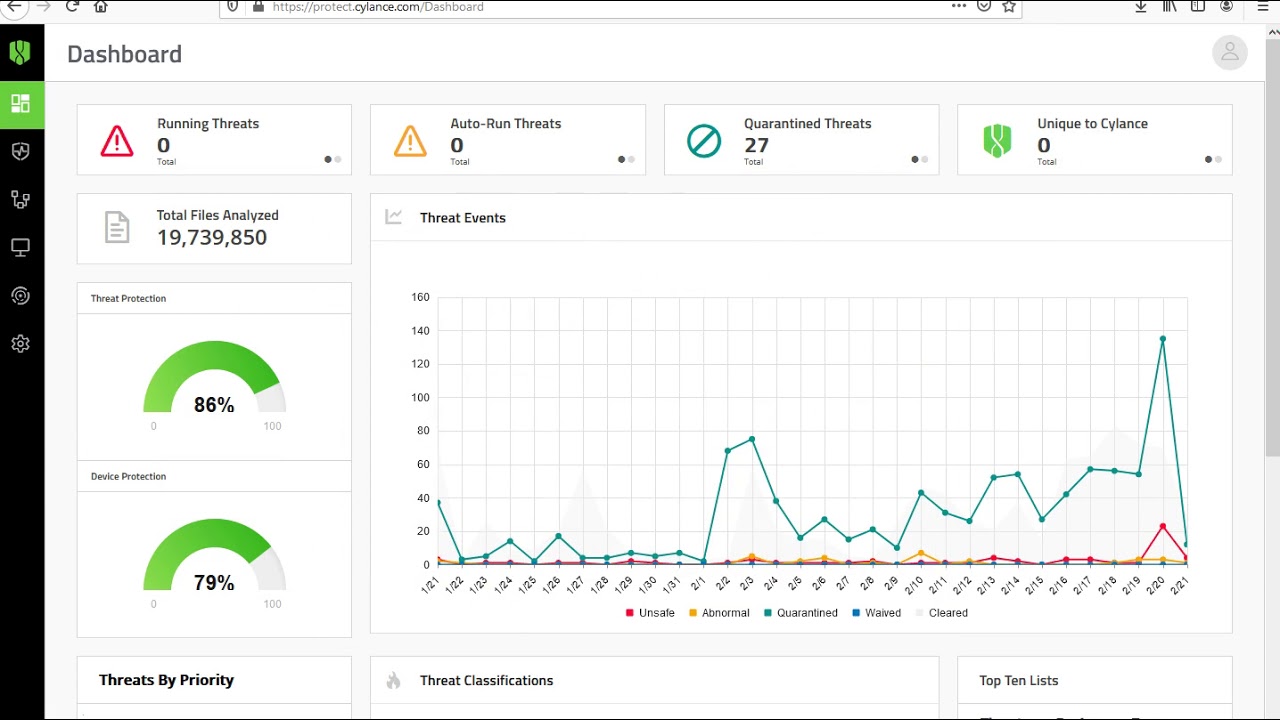Click the red Unsafe peak point on 2/20

click(1162, 526)
